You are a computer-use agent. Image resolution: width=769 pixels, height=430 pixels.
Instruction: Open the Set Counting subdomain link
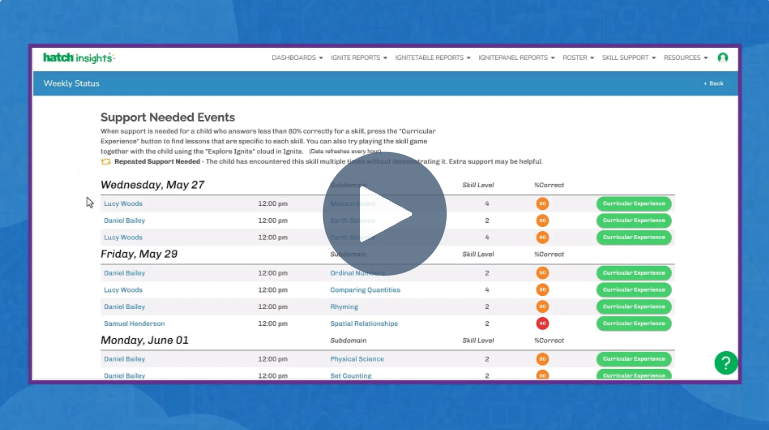(351, 376)
